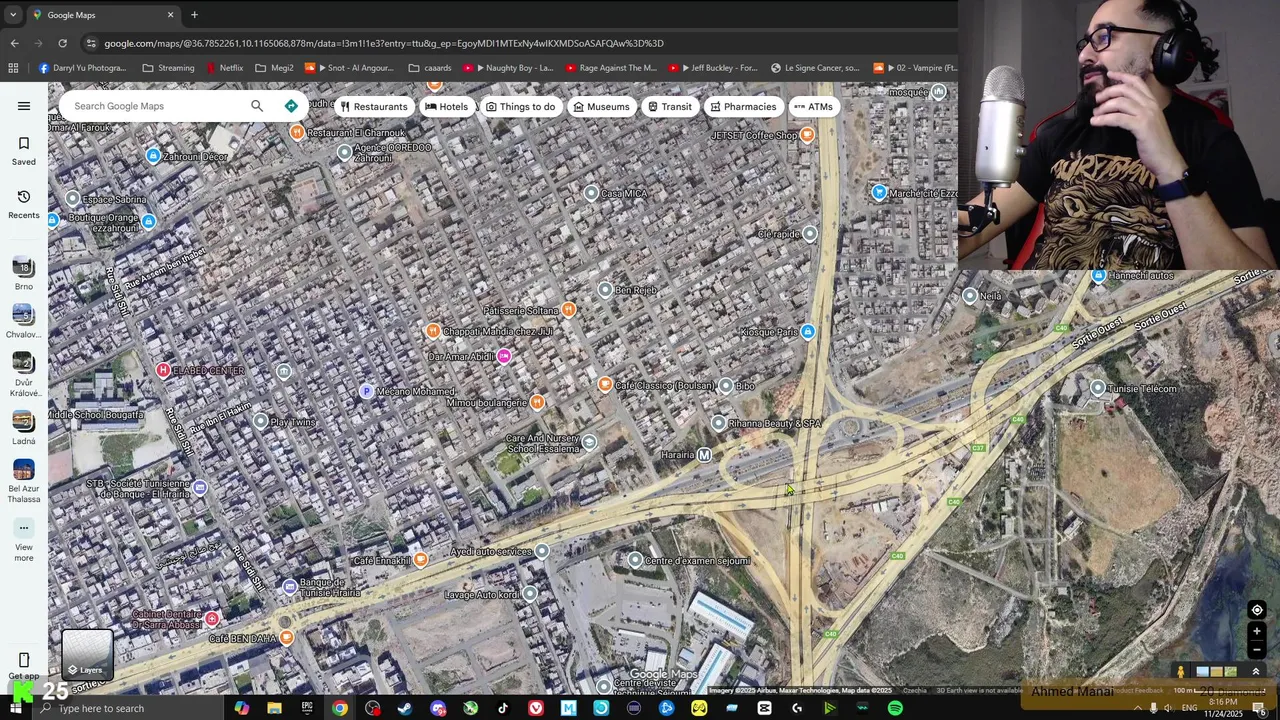
Task: Zoom out with the minus button
Action: pos(1257,649)
